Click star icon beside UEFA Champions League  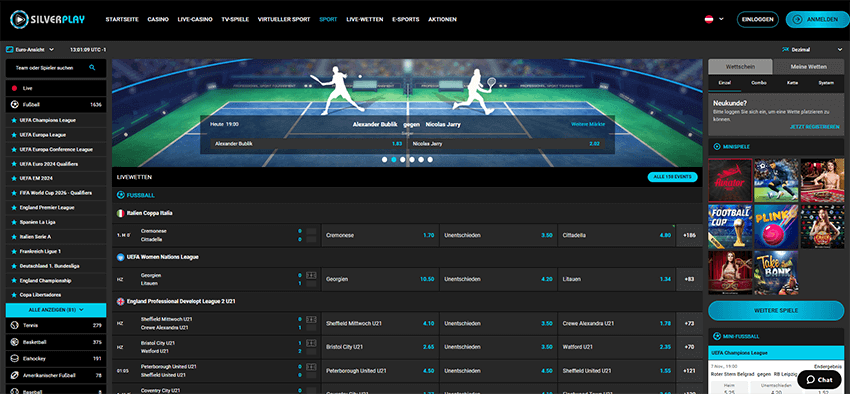[x=14, y=120]
